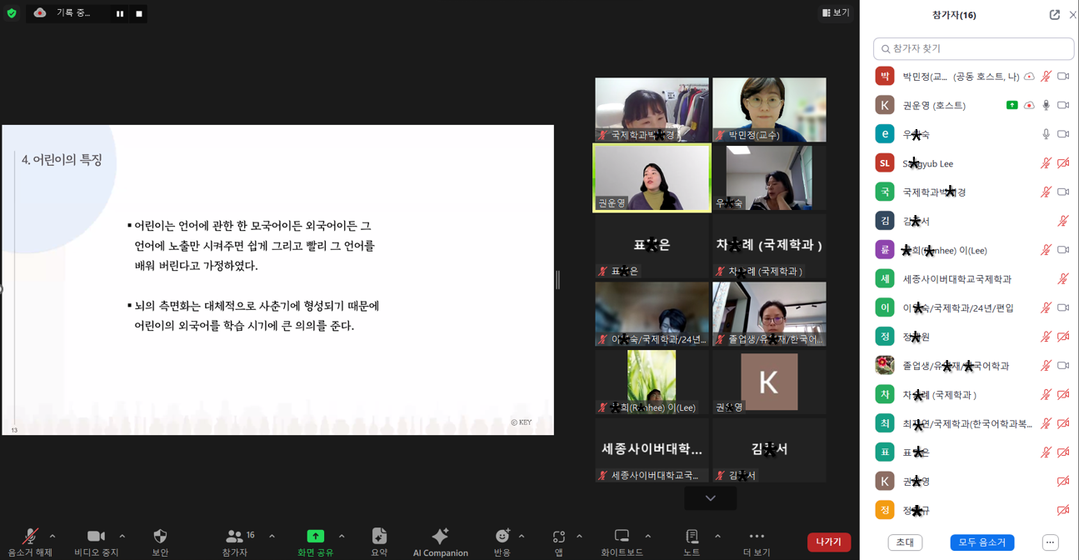This screenshot has width=1079, height=560.
Task: Open the 요약 meeting summary icon
Action: point(379,537)
